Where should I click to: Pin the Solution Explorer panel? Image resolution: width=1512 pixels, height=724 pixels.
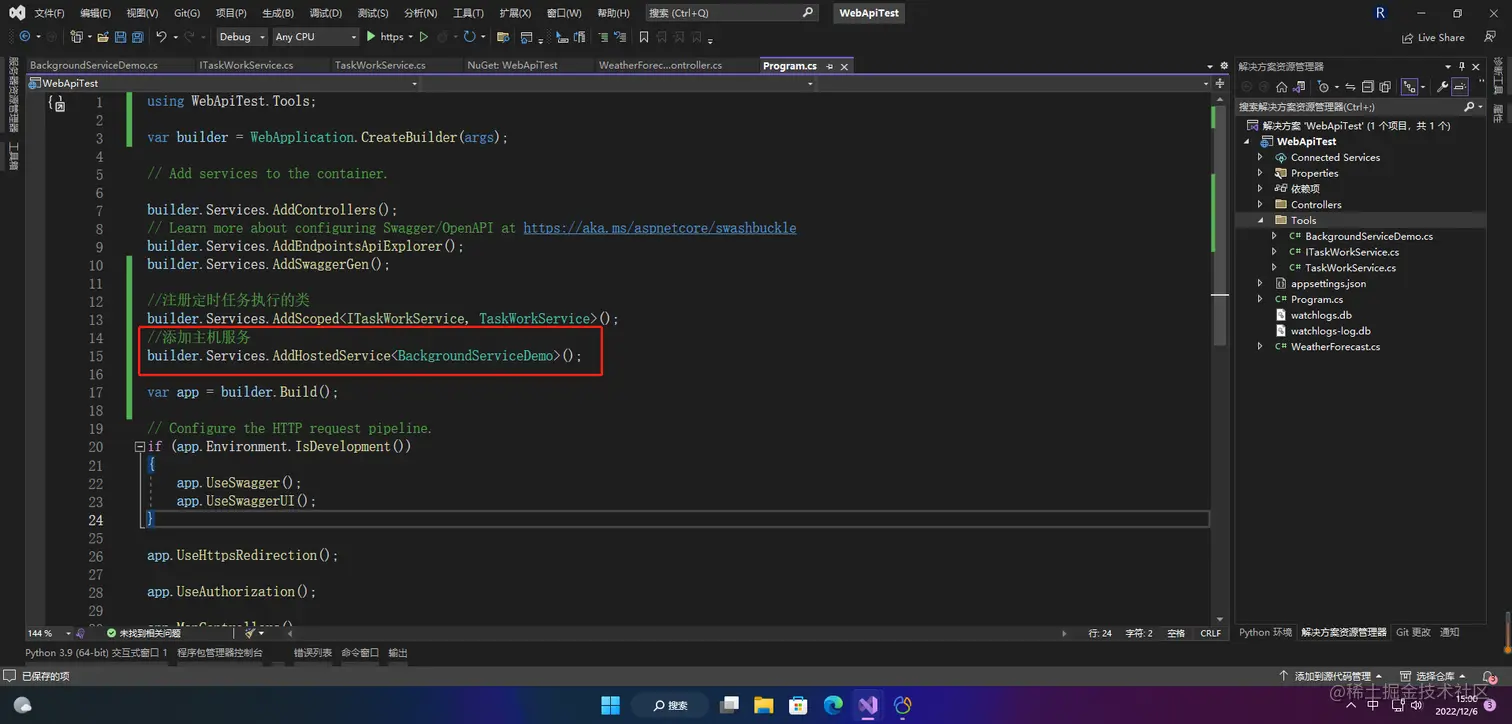1461,66
